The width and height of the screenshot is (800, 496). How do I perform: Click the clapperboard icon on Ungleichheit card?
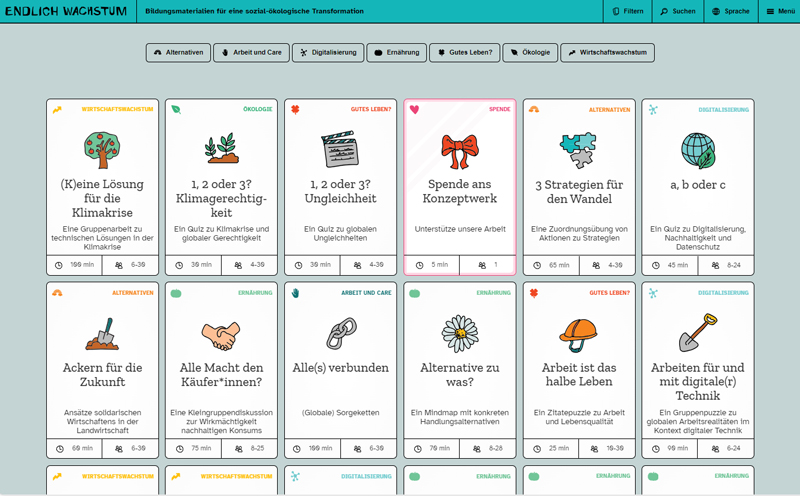340,149
